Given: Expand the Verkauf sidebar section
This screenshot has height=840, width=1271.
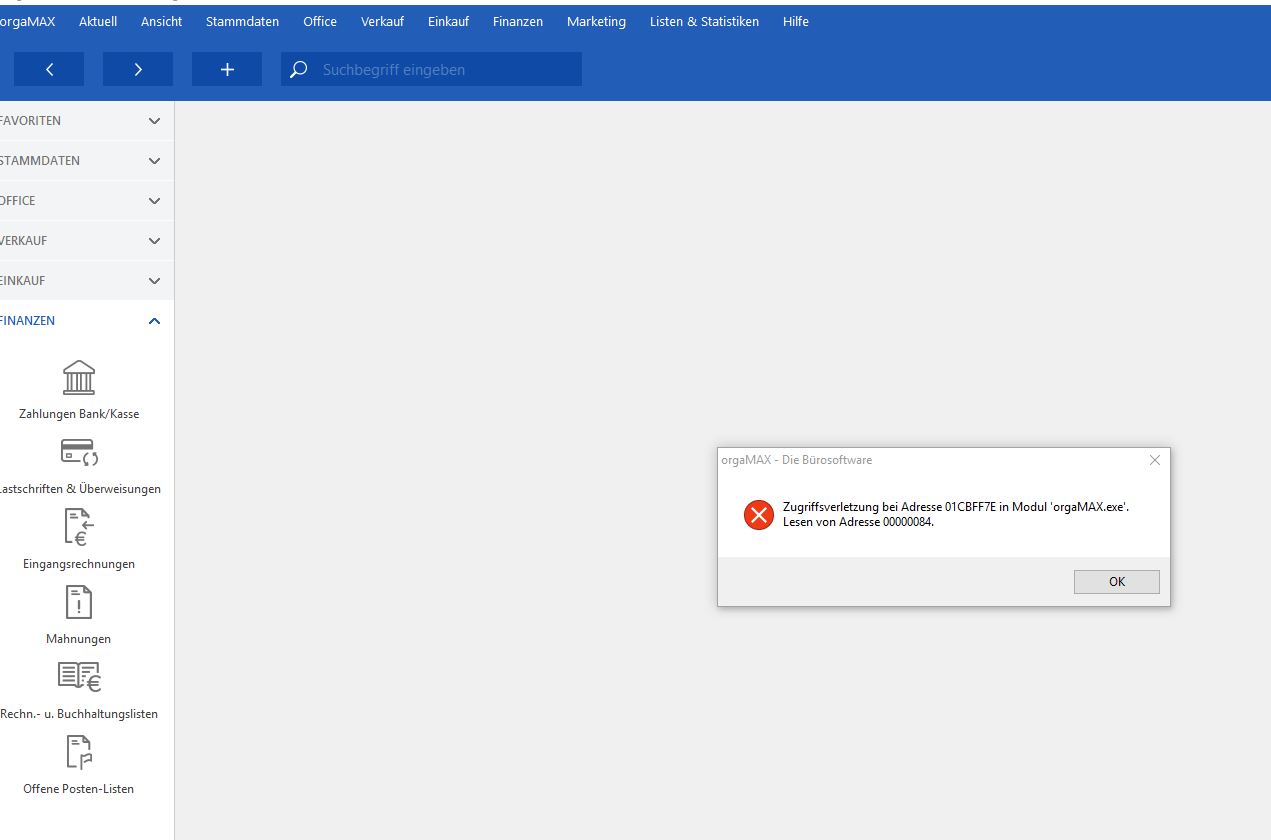Looking at the screenshot, I should pyautogui.click(x=87, y=241).
